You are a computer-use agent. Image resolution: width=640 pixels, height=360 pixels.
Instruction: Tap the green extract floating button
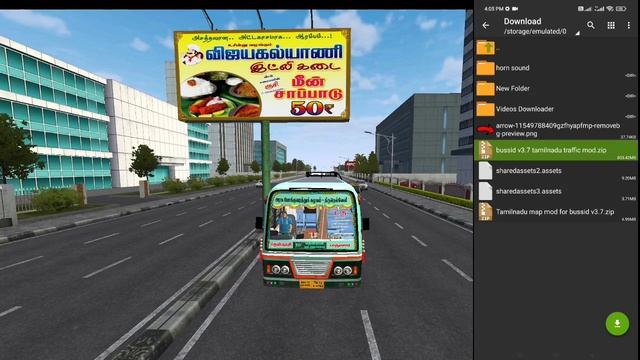point(617,324)
